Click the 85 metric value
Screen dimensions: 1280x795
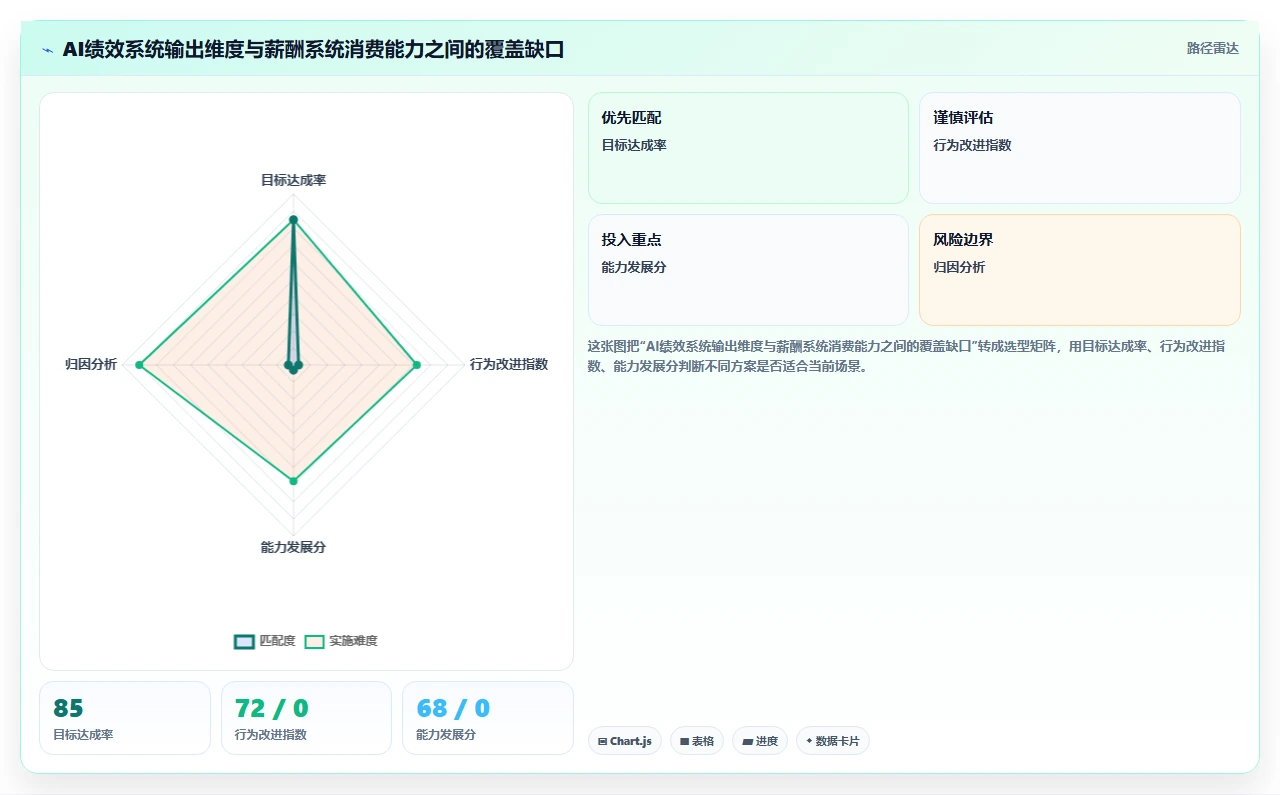[69, 708]
